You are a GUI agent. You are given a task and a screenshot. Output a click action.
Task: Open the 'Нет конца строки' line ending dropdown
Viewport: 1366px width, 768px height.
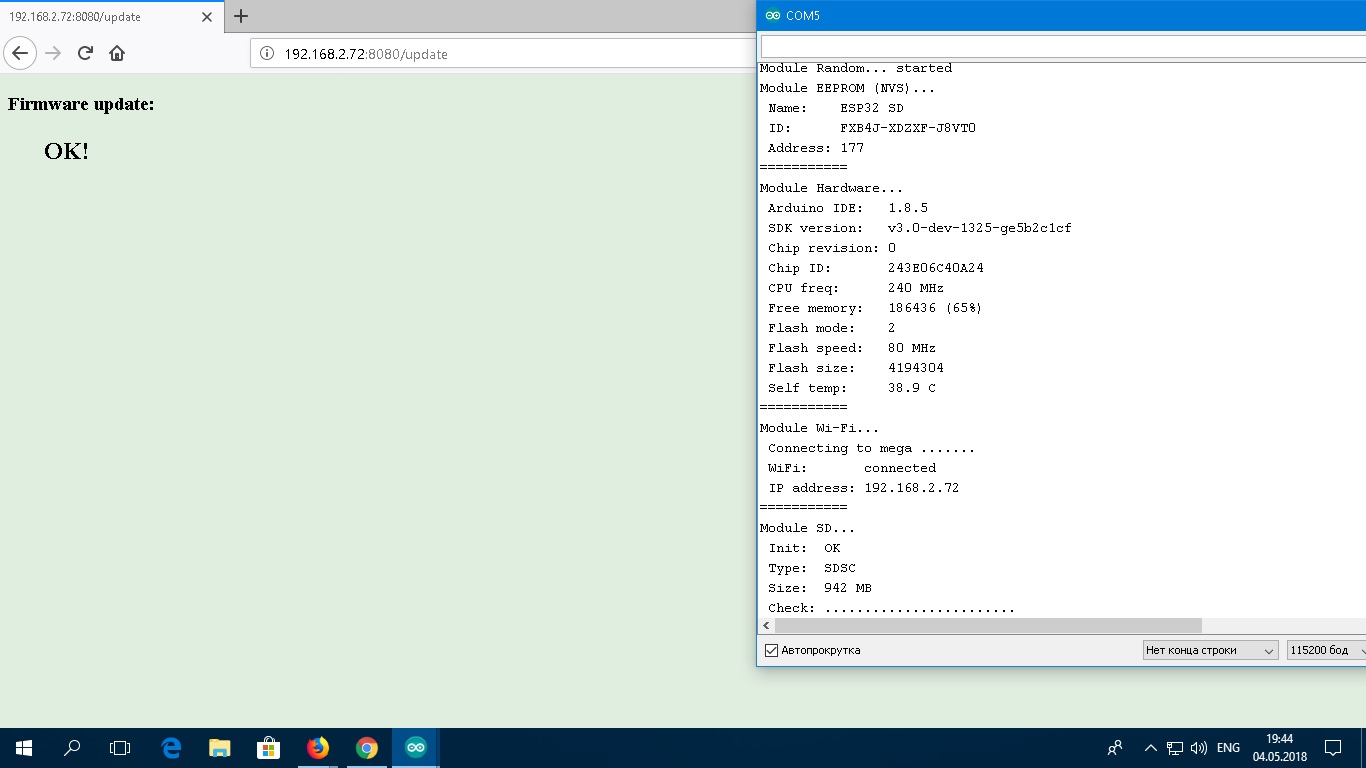point(1210,650)
